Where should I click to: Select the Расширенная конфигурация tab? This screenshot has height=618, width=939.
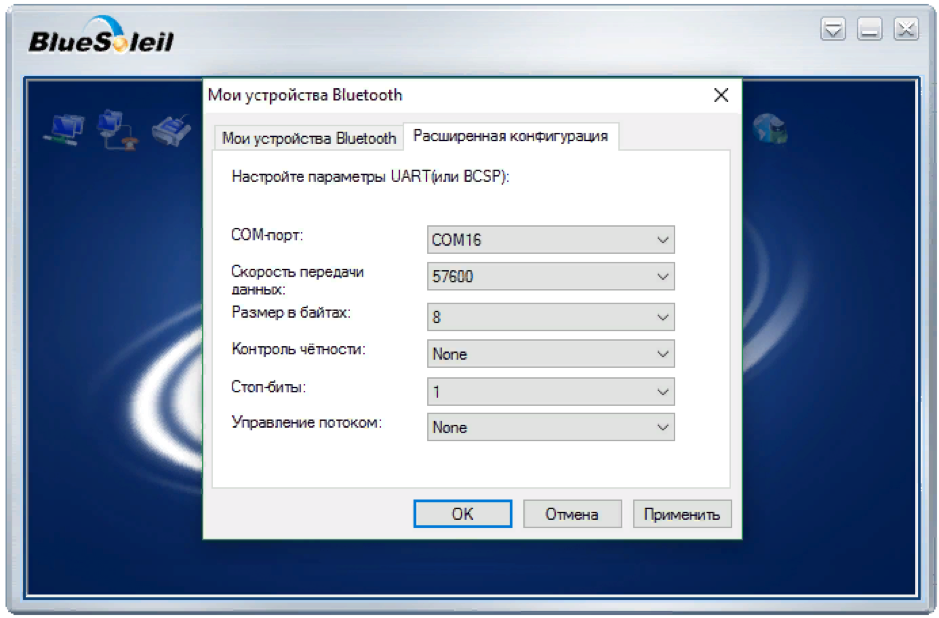tap(511, 136)
